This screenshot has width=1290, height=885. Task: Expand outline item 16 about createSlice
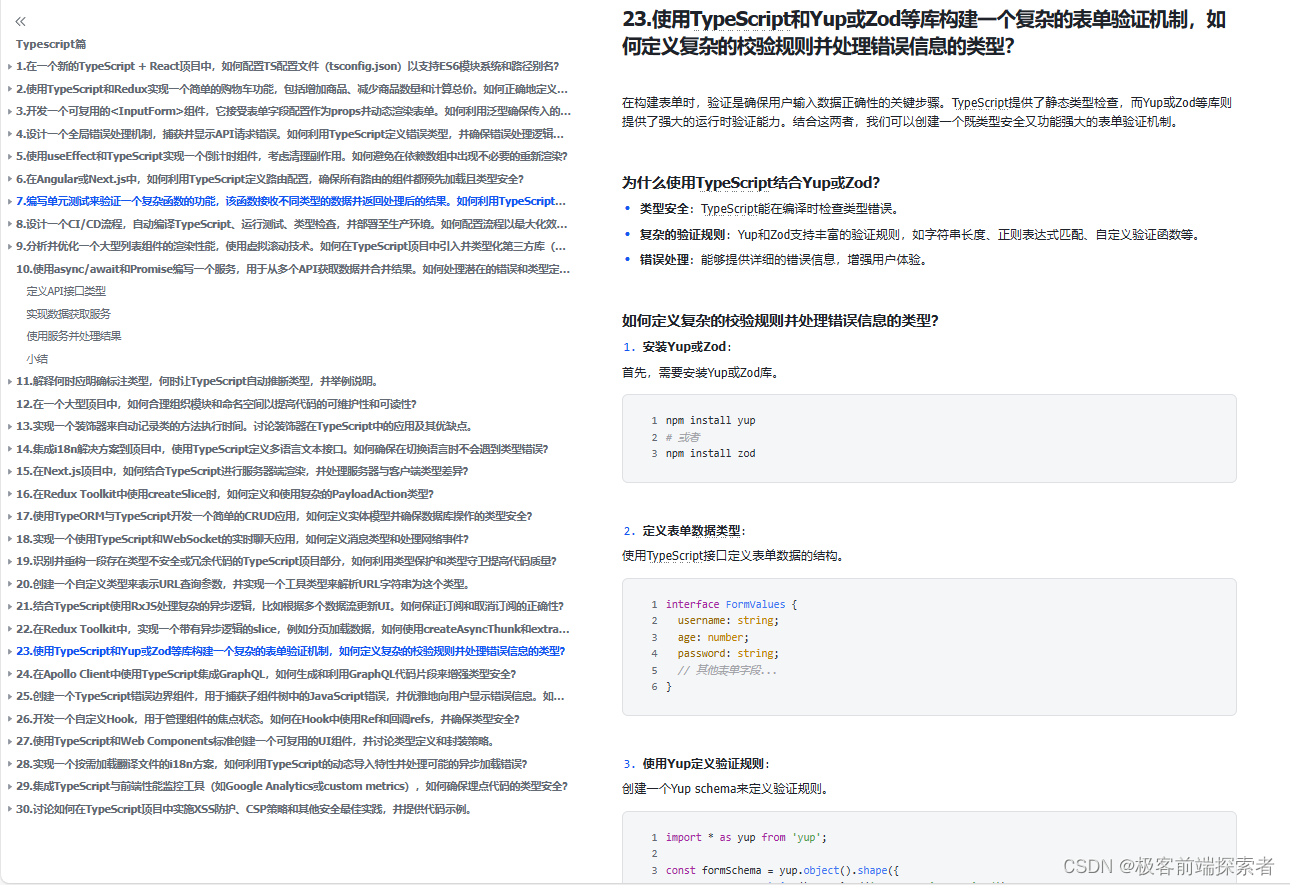pyautogui.click(x=10, y=494)
